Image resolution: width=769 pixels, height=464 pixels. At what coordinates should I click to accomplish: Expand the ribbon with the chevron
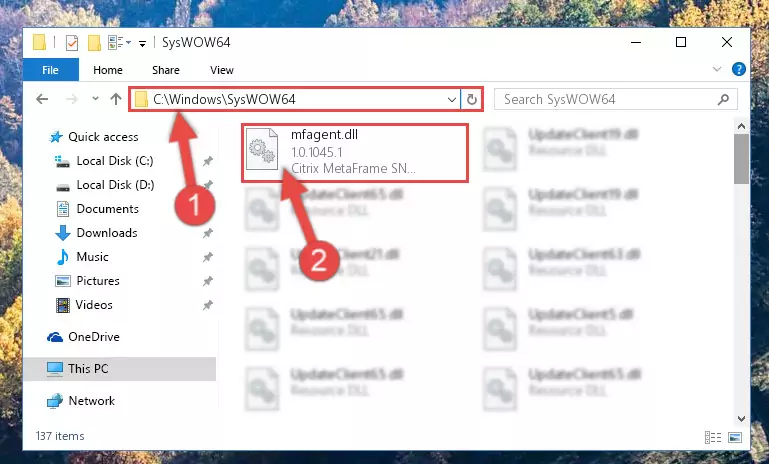(x=717, y=69)
